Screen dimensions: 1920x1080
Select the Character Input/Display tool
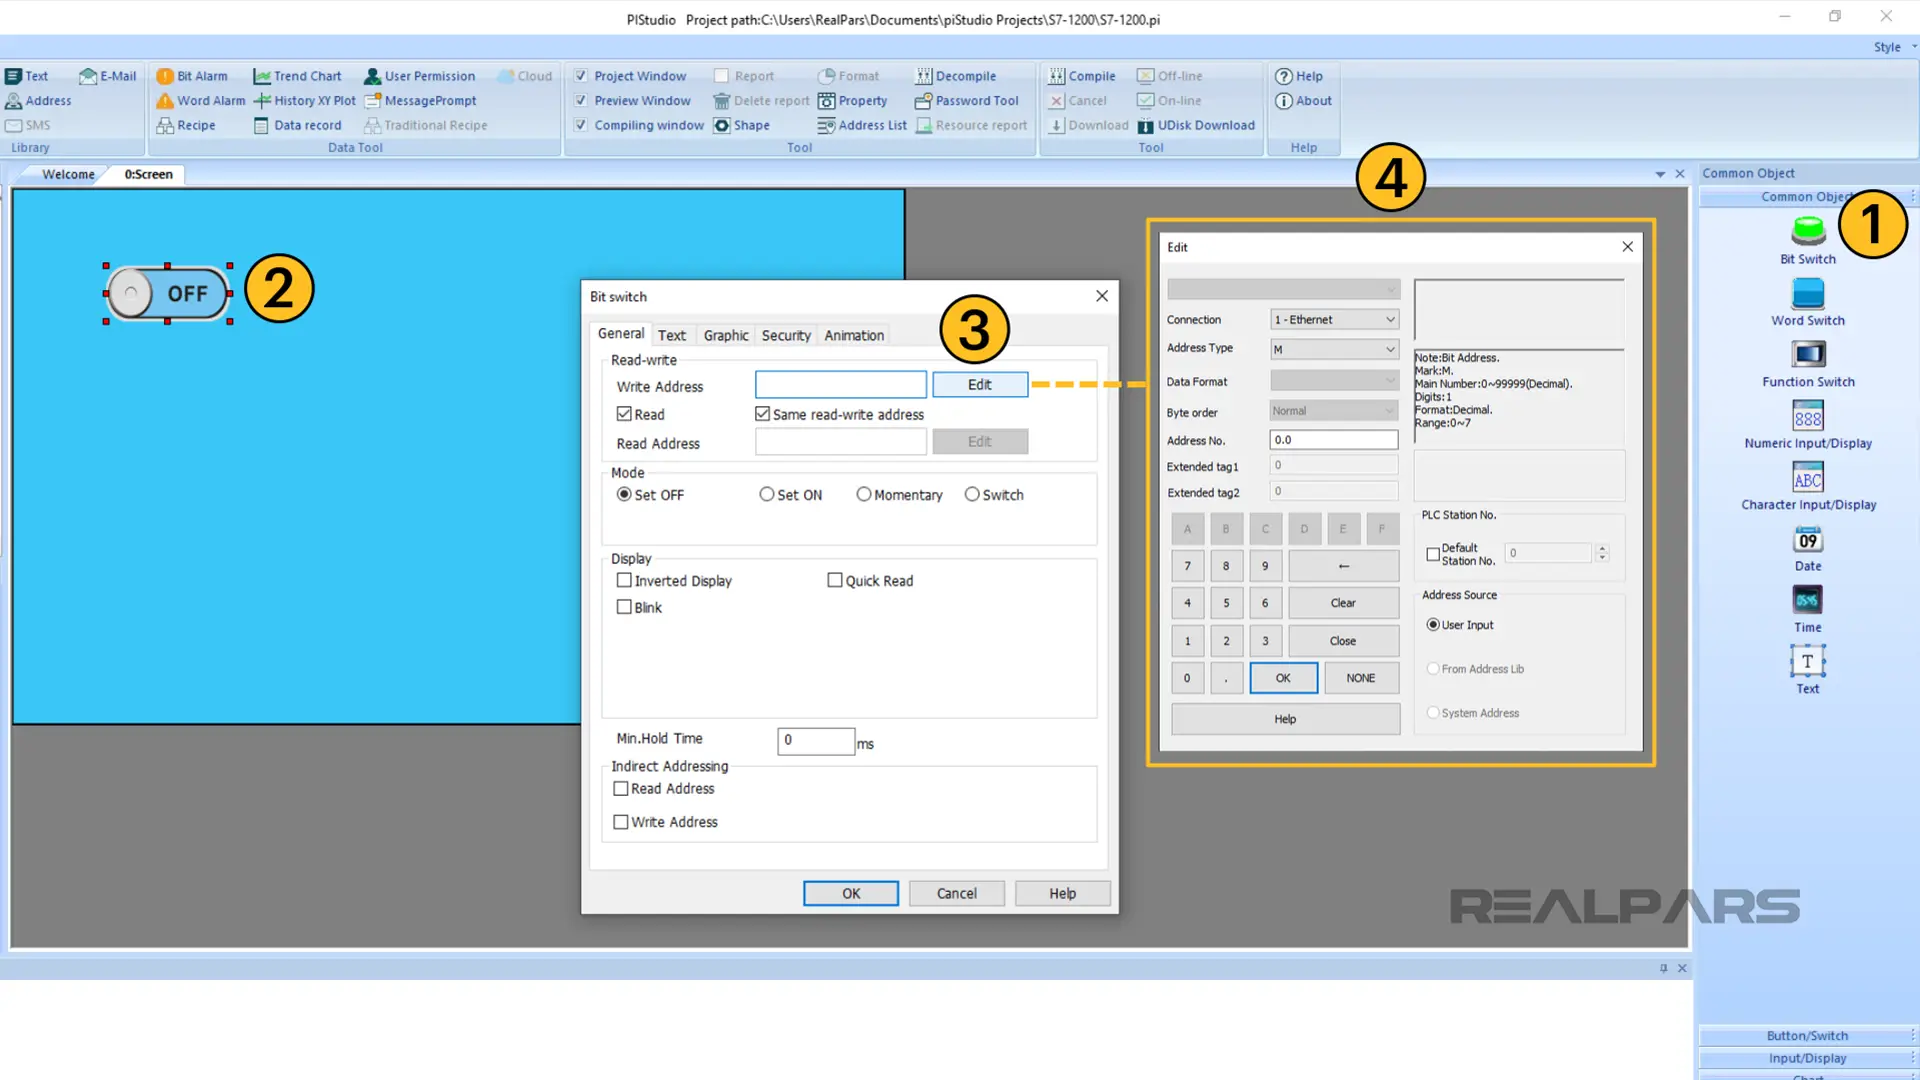[1807, 479]
